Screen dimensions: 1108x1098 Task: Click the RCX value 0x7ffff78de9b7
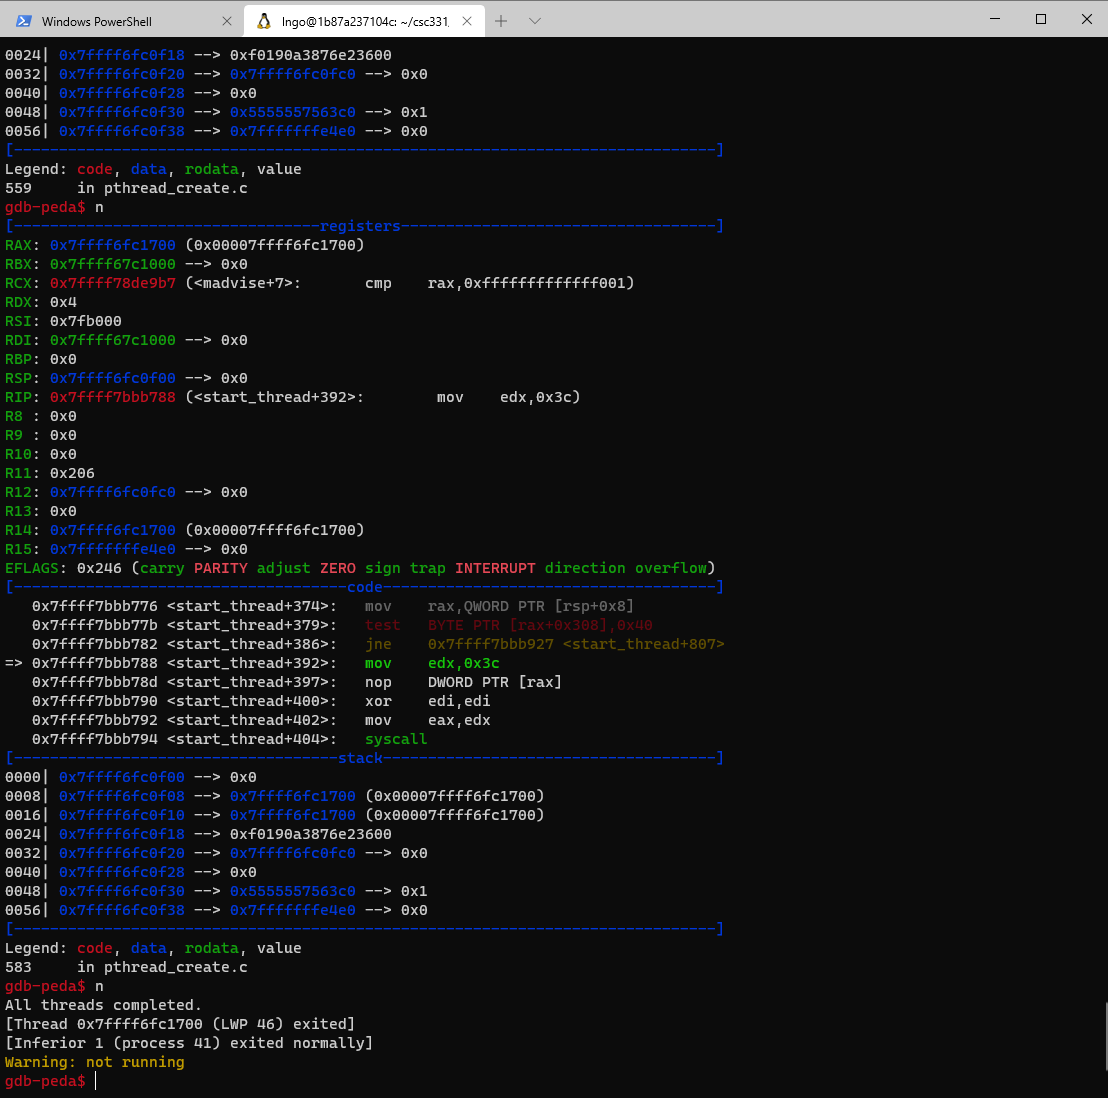[112, 283]
